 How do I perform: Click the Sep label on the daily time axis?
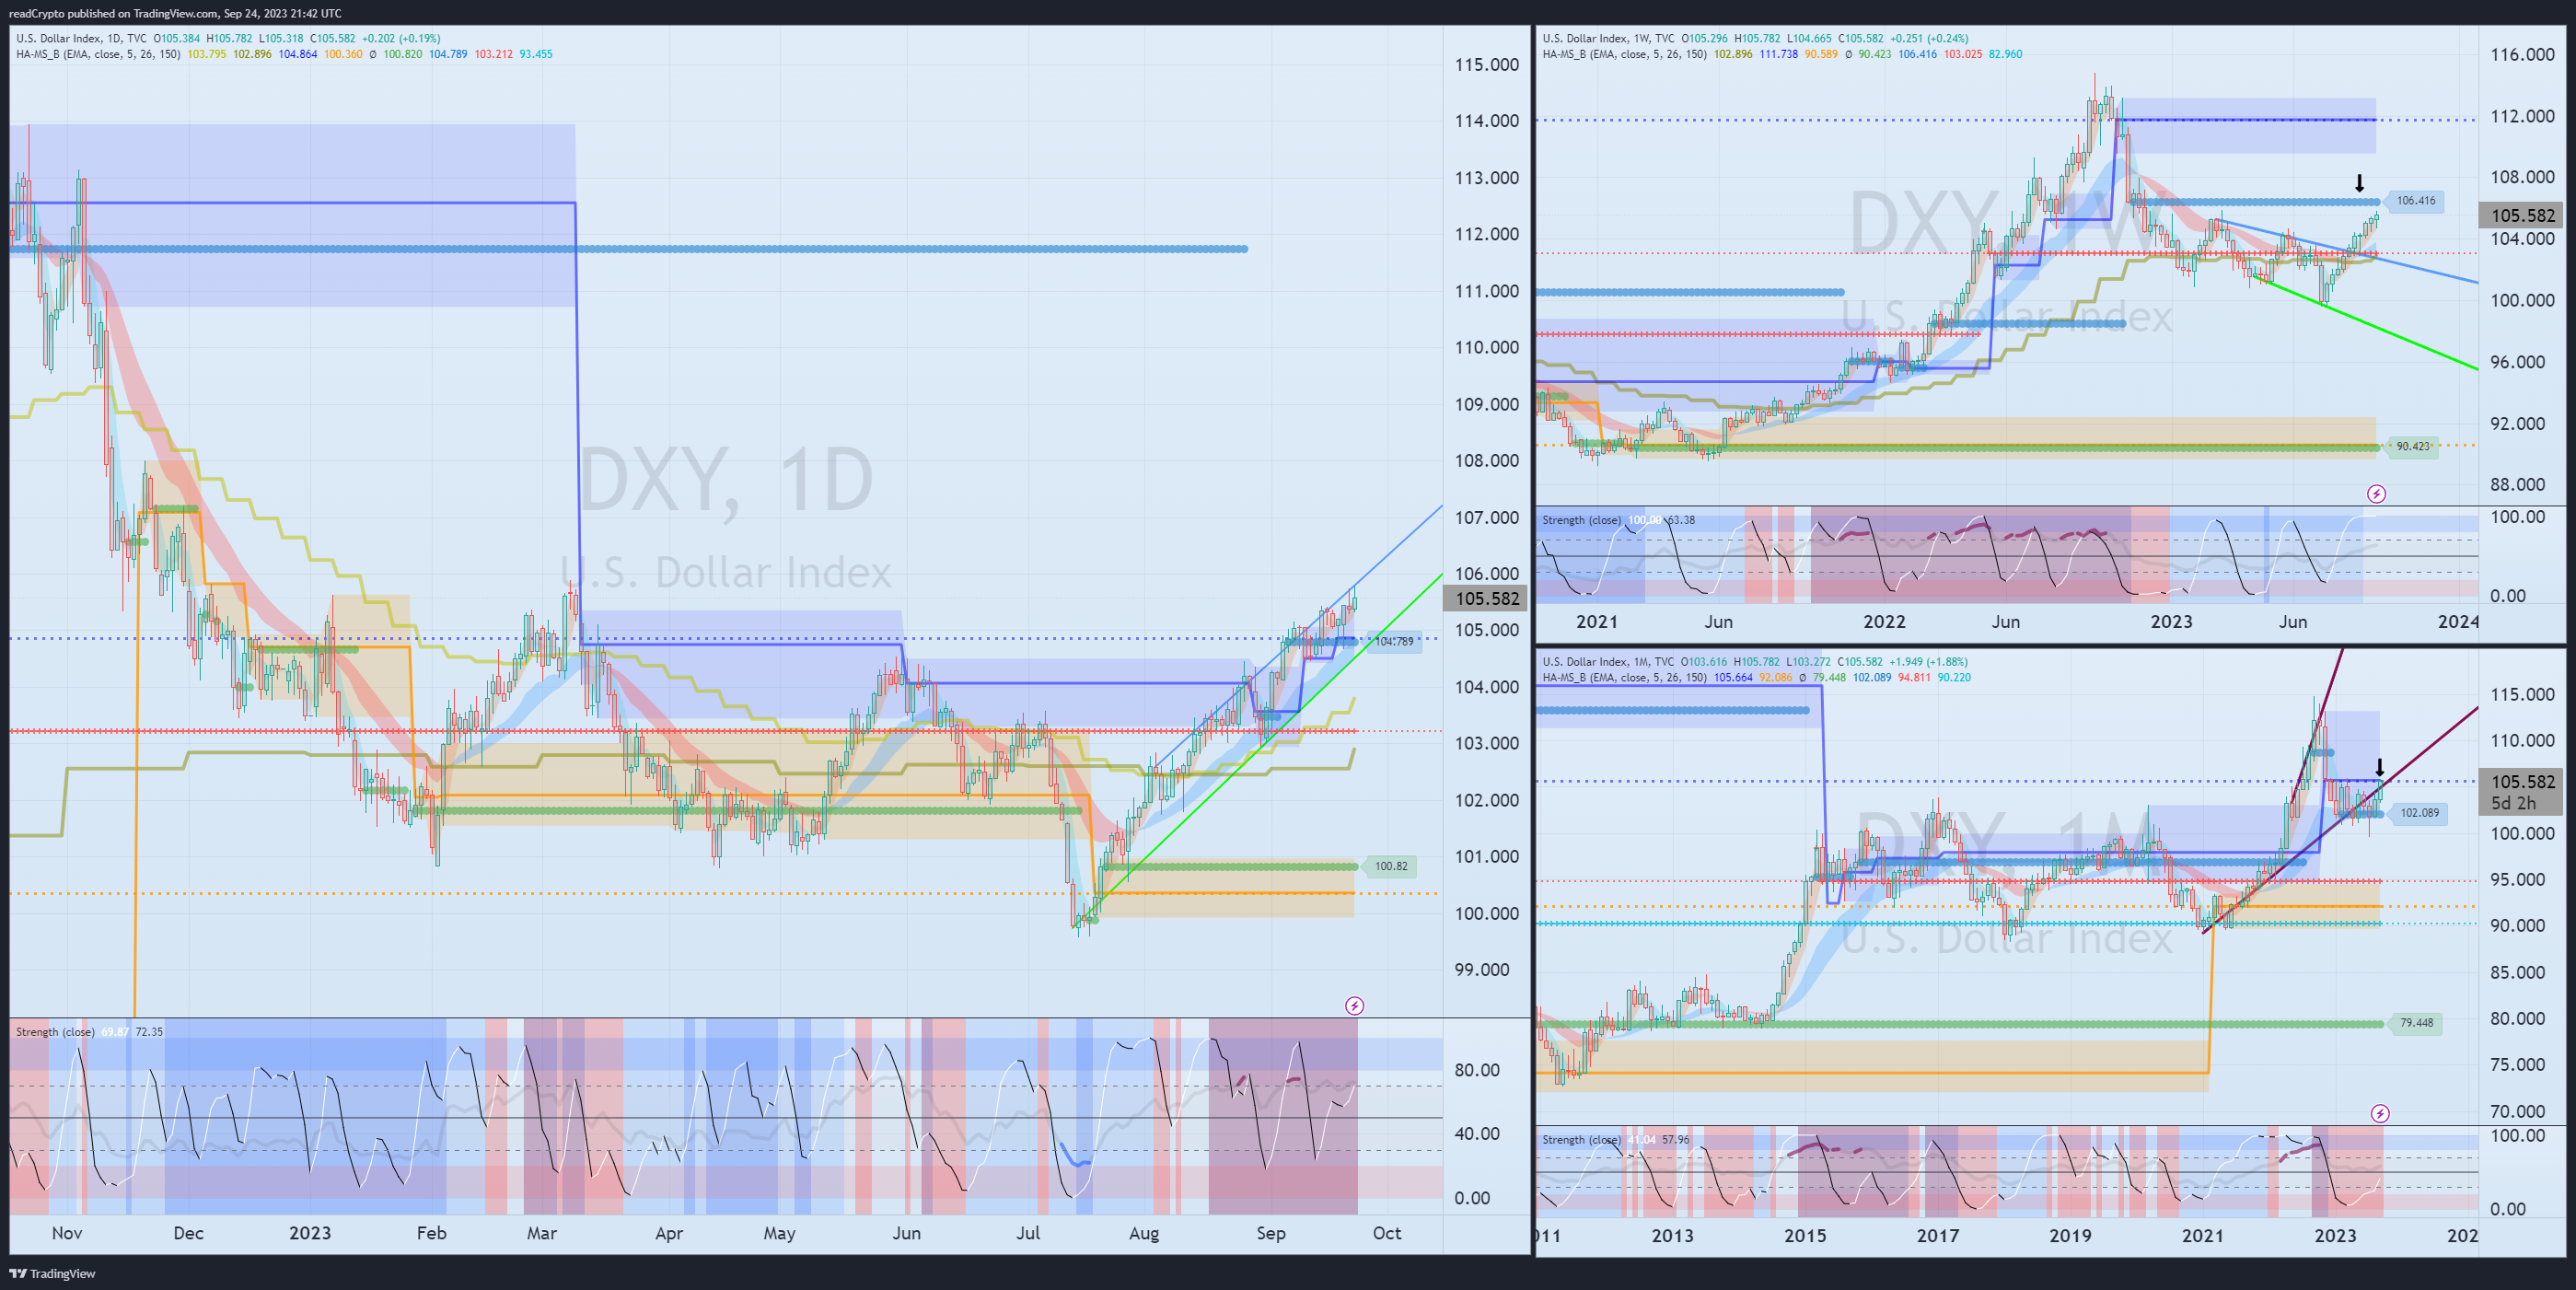1271,1233
